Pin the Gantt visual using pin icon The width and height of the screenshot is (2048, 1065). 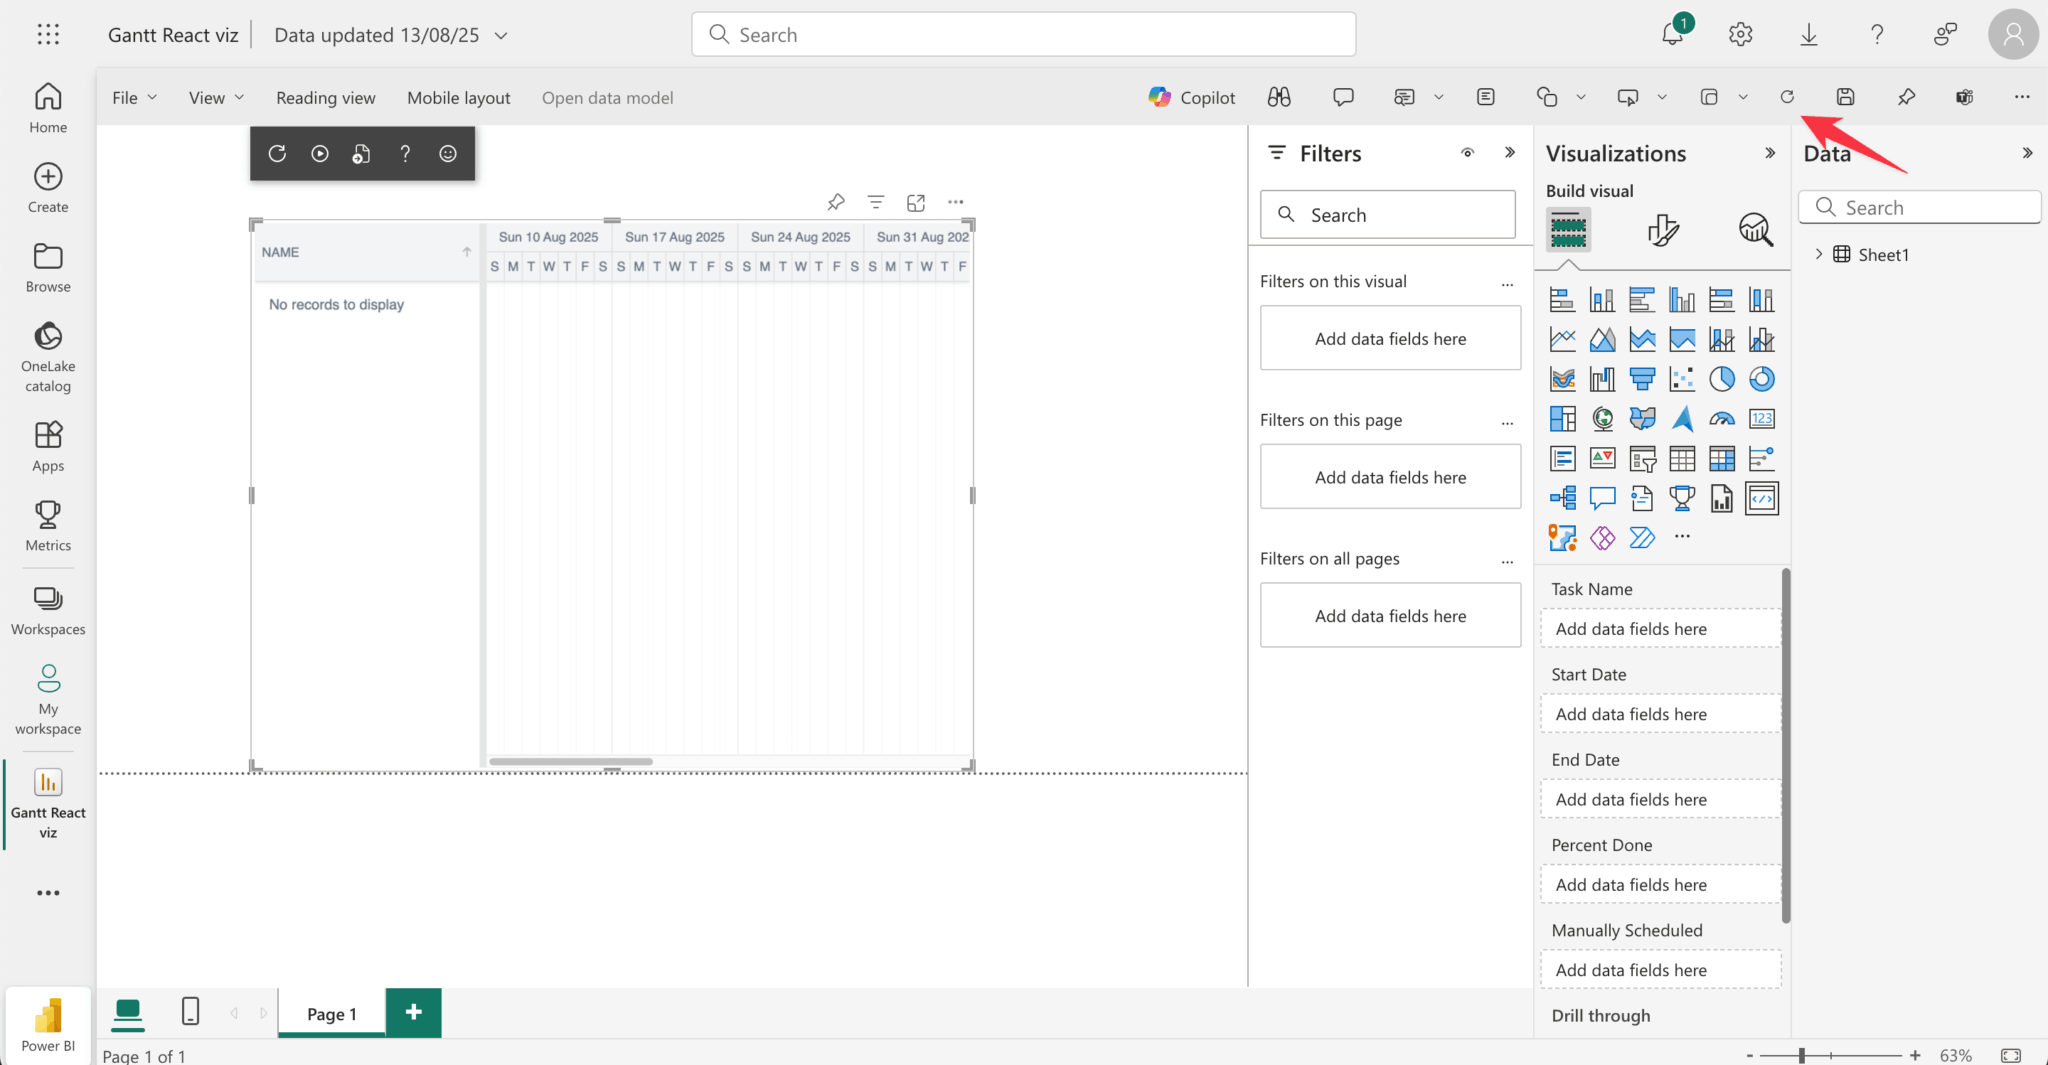click(836, 202)
